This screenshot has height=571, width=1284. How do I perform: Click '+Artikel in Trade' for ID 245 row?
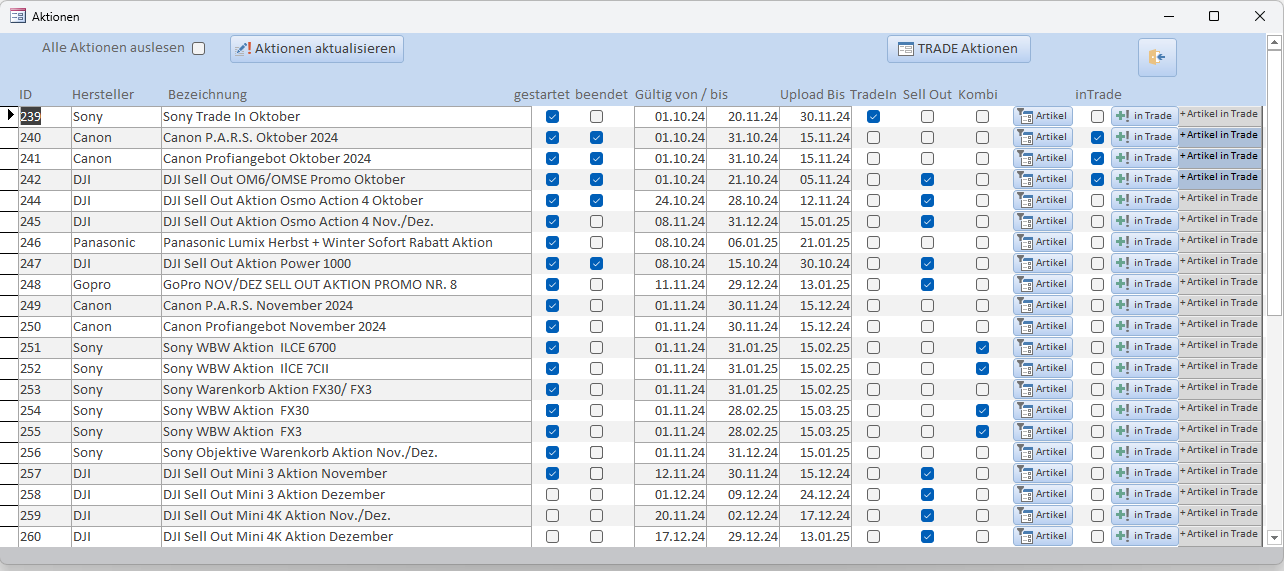[1220, 219]
